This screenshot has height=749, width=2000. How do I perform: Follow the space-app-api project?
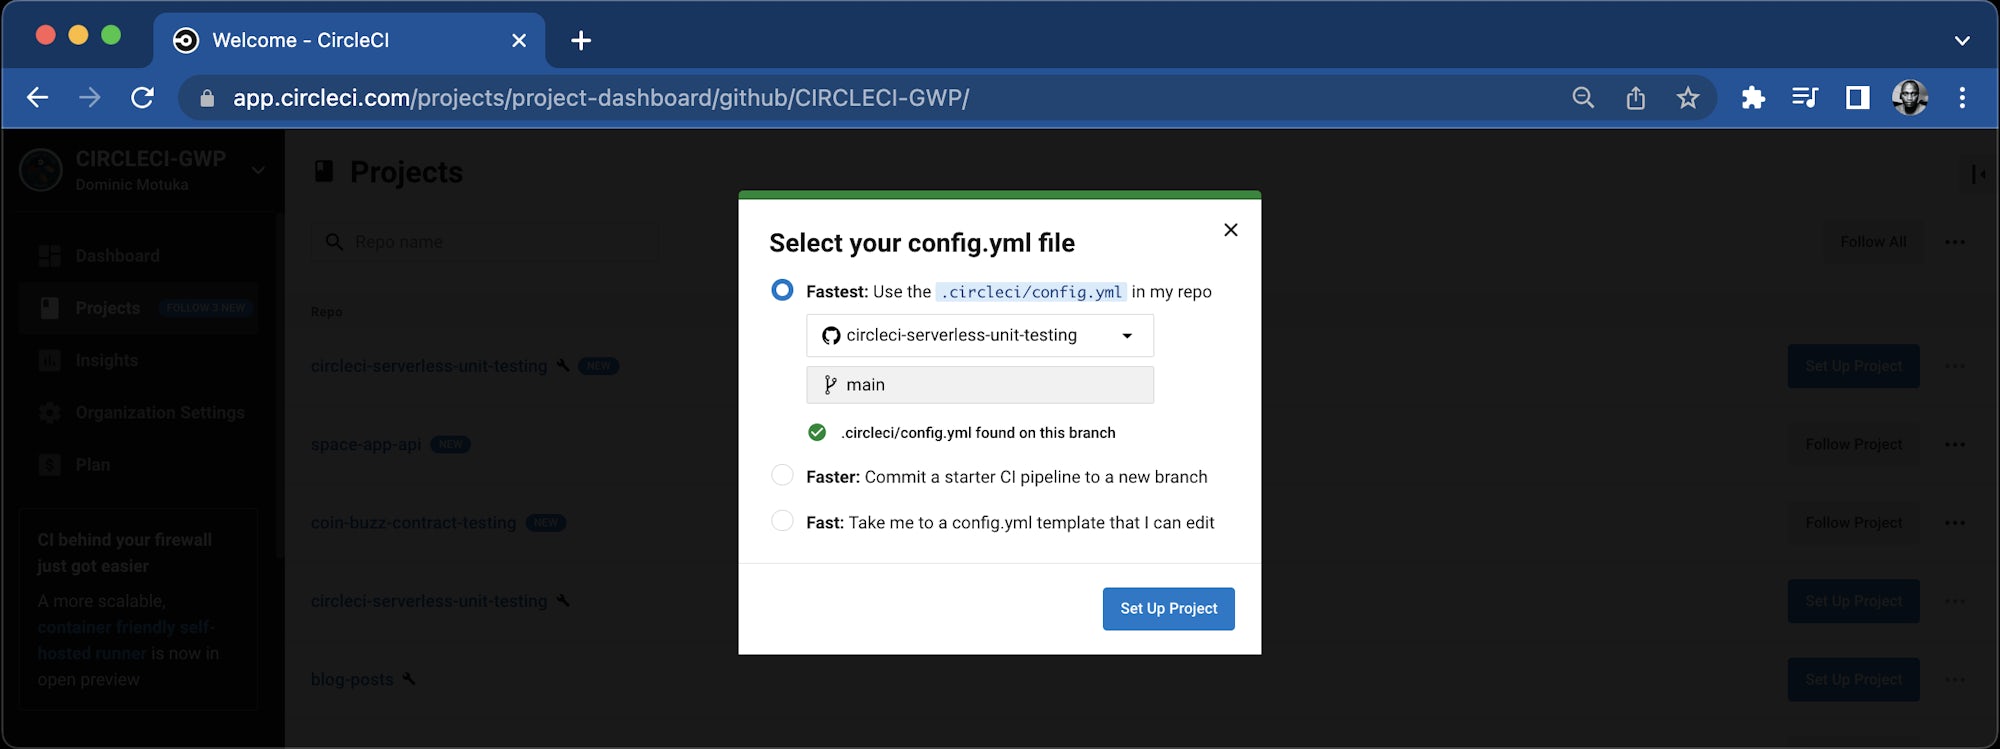tap(1852, 444)
